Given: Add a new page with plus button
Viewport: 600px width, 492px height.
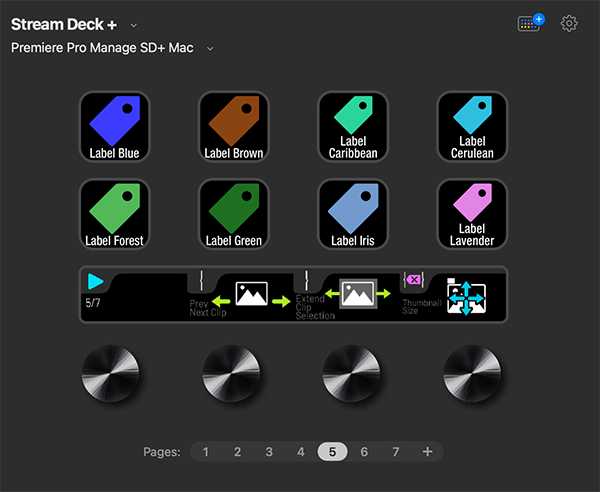Looking at the screenshot, I should point(427,452).
